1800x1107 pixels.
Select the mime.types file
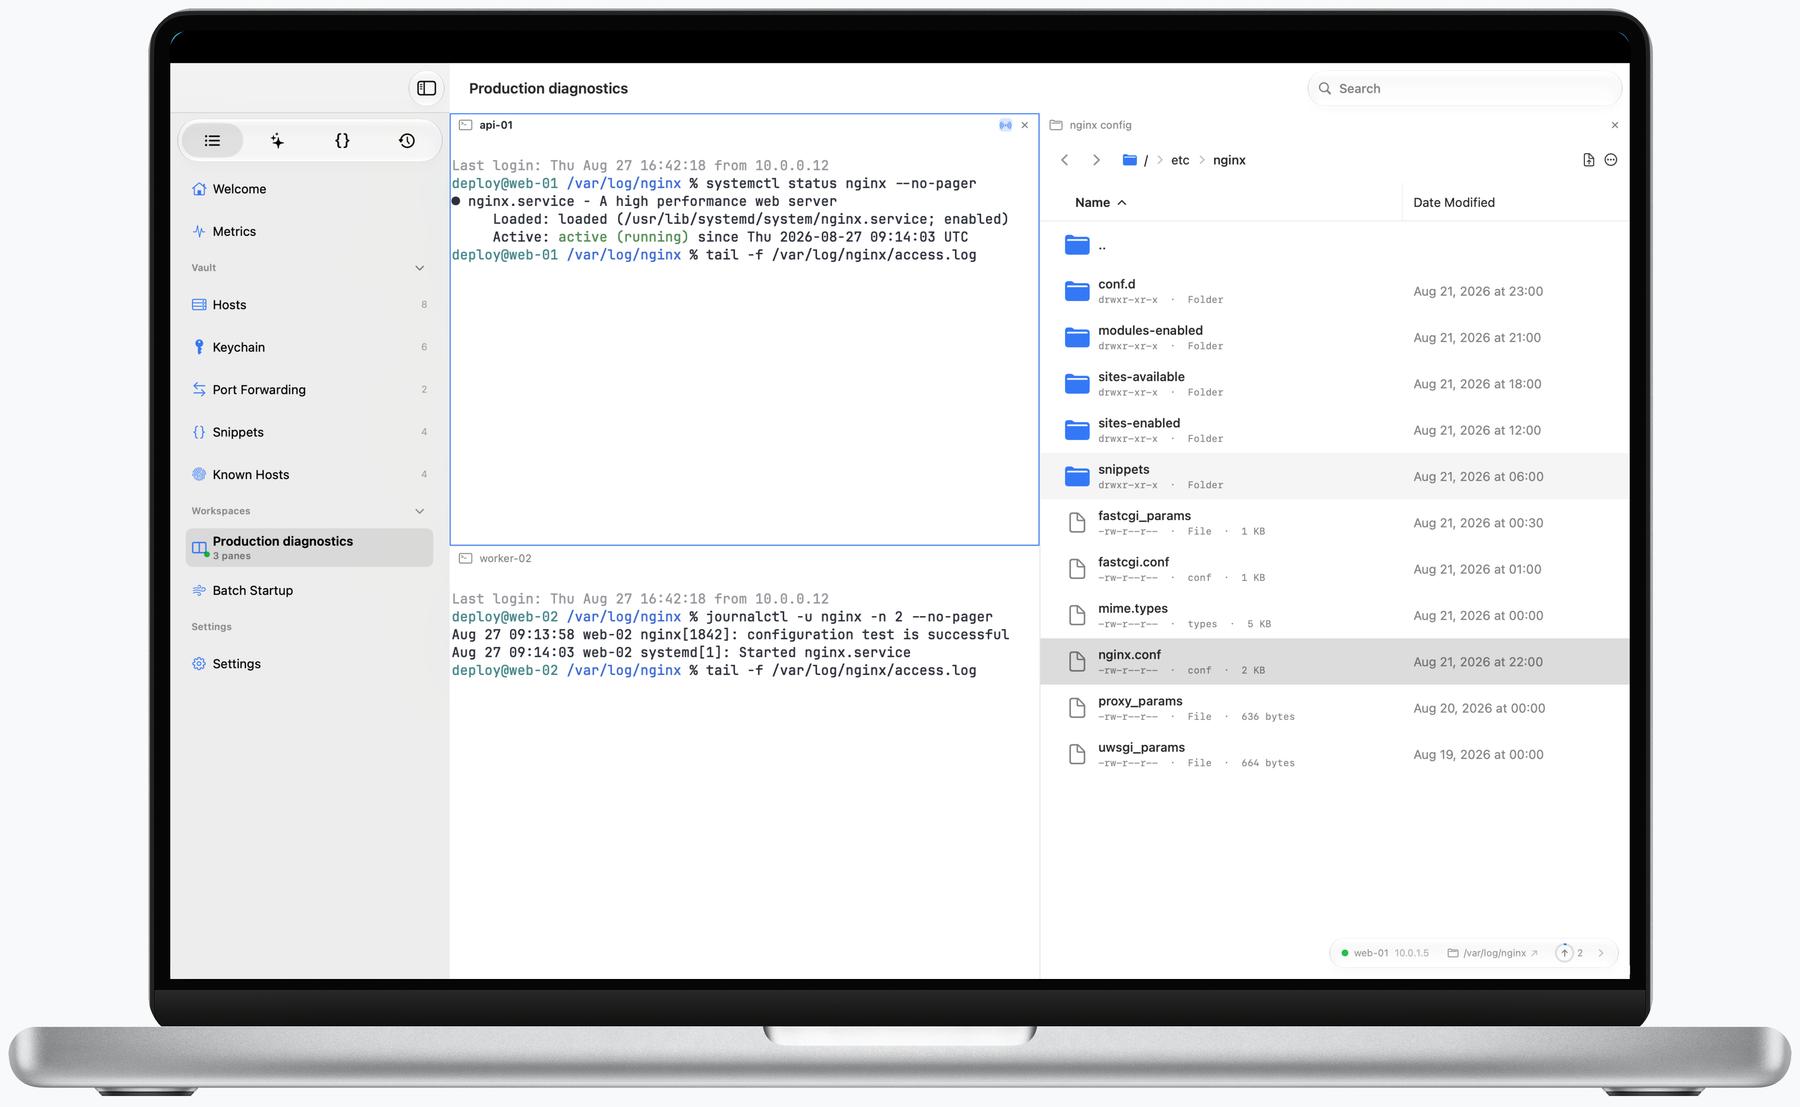click(x=1334, y=615)
